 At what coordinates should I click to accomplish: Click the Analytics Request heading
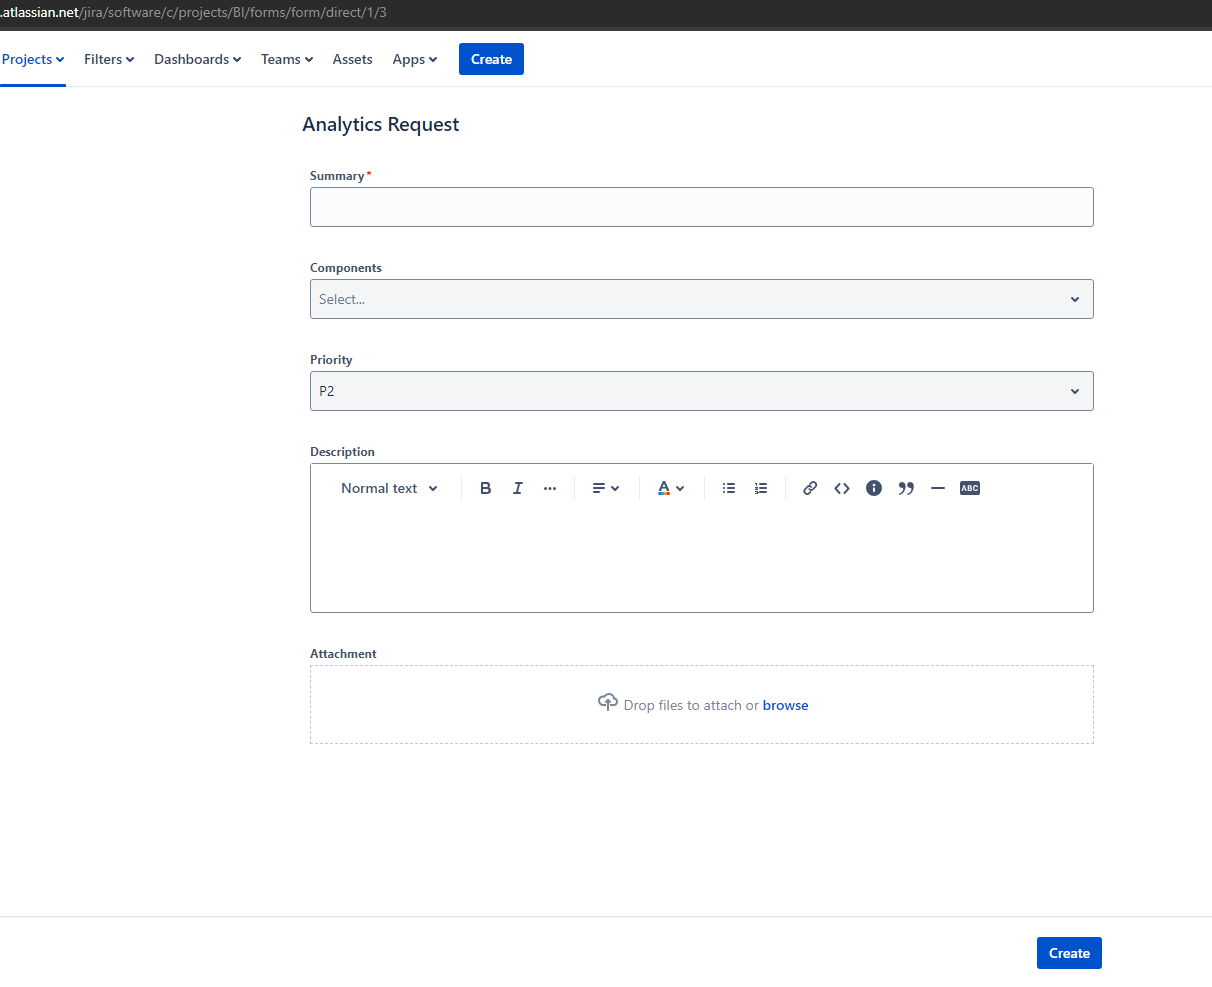pyautogui.click(x=381, y=124)
